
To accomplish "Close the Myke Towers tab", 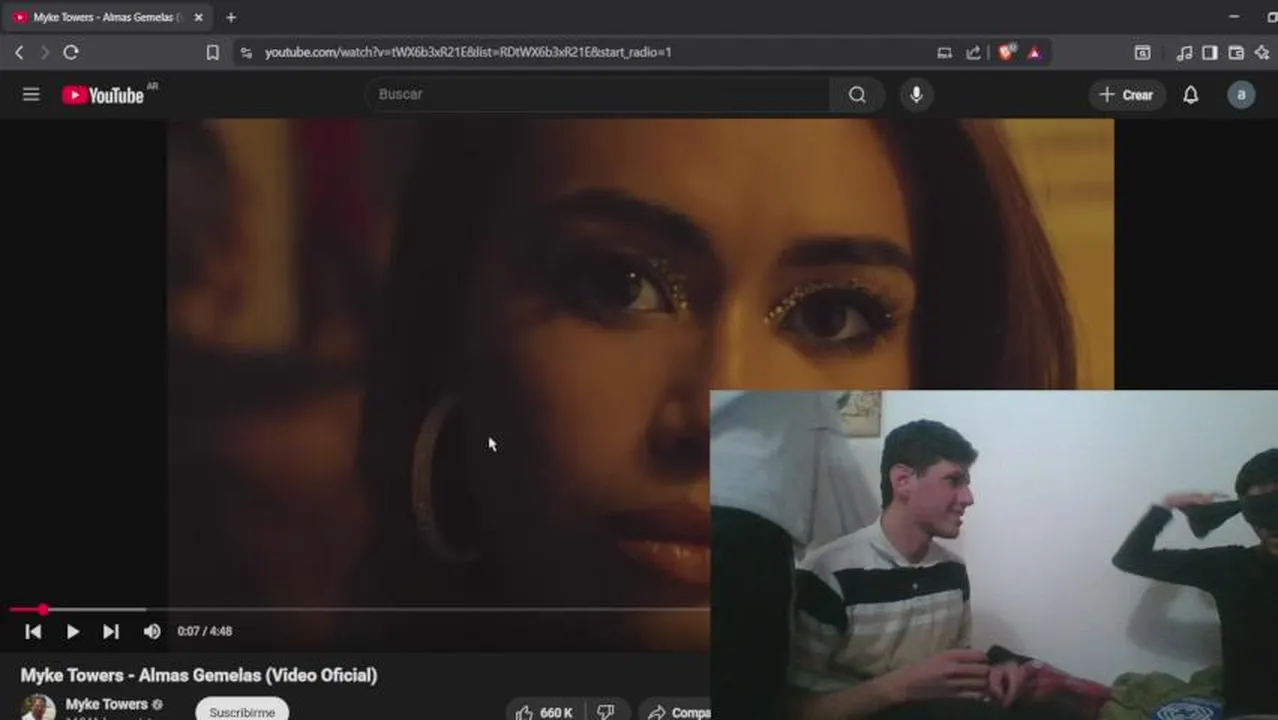I will coord(198,17).
